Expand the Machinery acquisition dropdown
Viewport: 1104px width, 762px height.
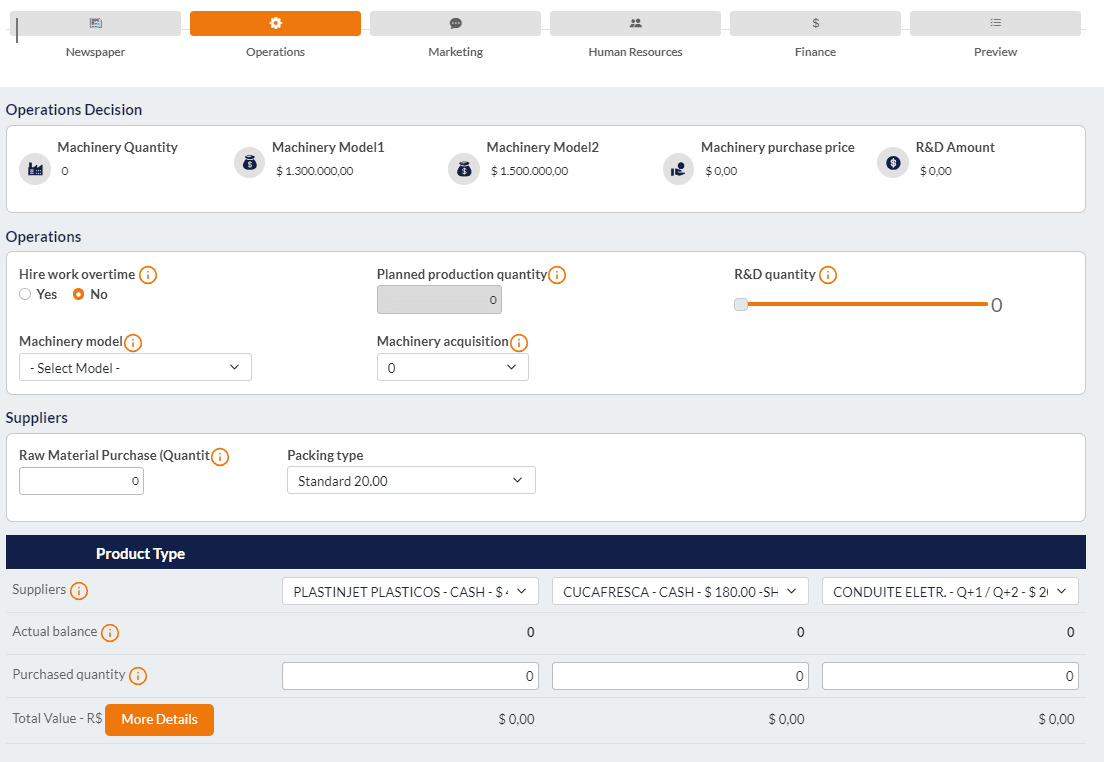click(452, 368)
